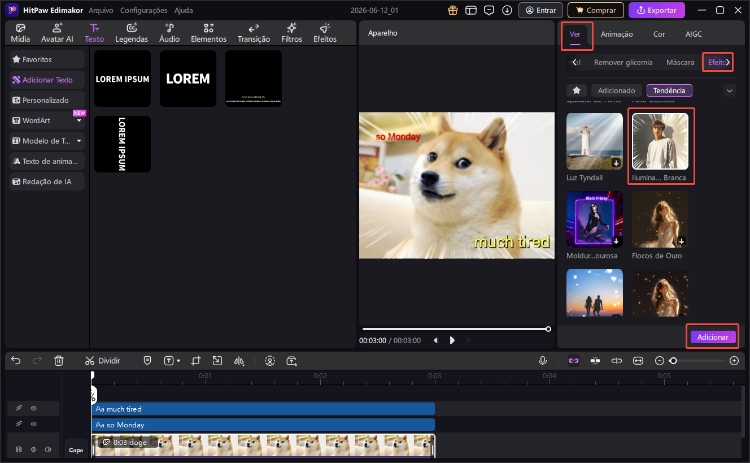Click the Adicionar button
Viewport: 750px width, 463px height.
click(x=712, y=337)
